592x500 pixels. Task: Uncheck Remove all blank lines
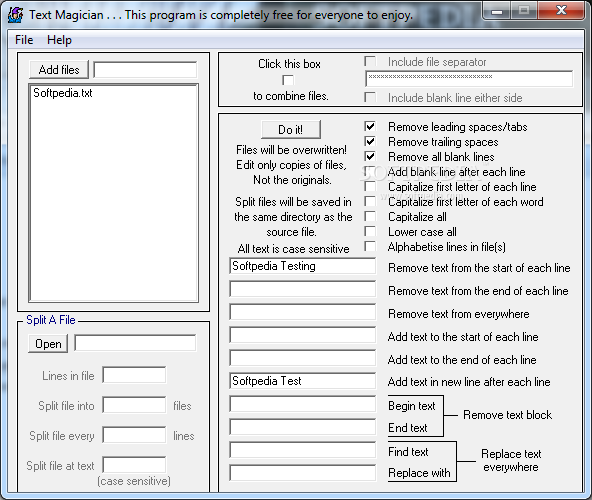(x=370, y=156)
